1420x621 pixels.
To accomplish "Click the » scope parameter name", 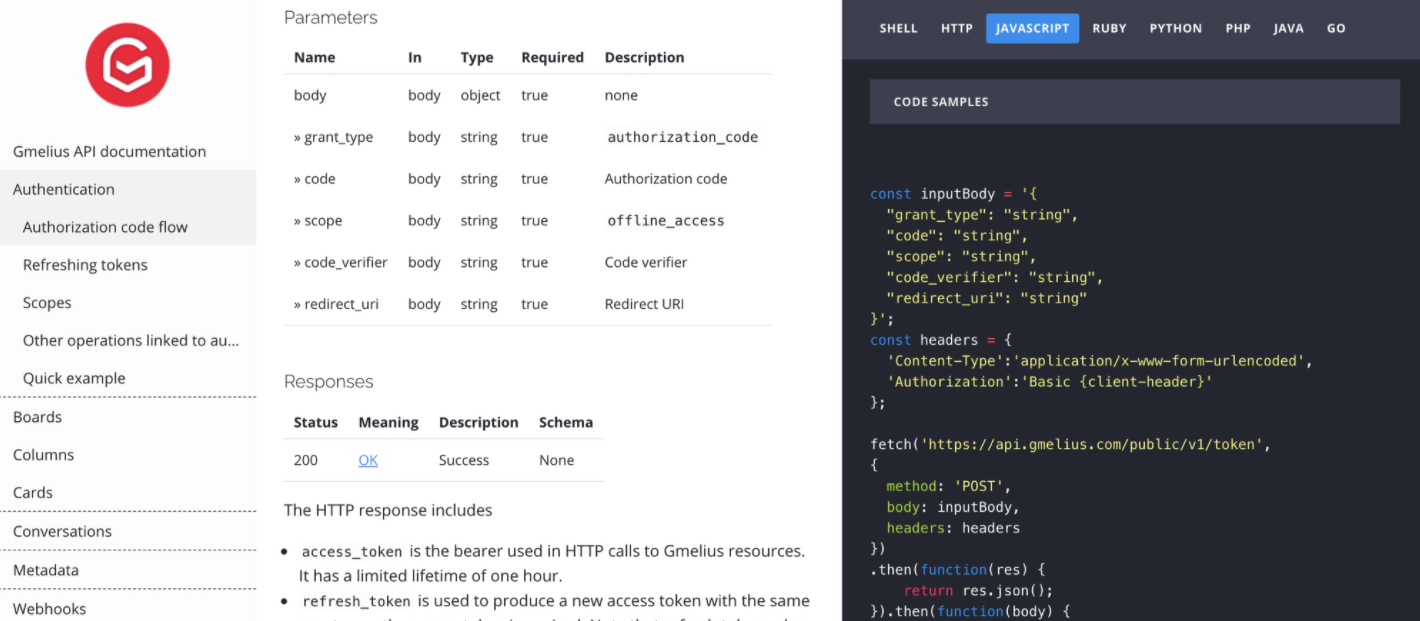I will [x=317, y=221].
